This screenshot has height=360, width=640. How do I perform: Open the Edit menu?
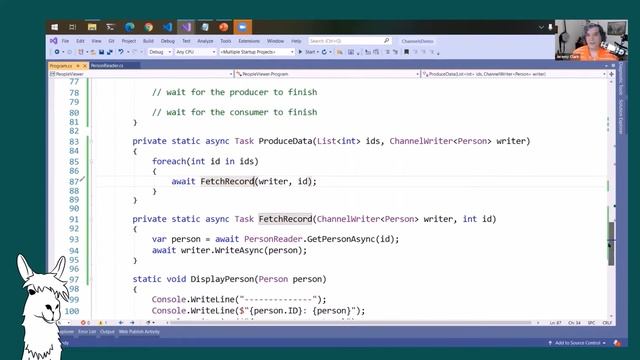tap(80, 41)
